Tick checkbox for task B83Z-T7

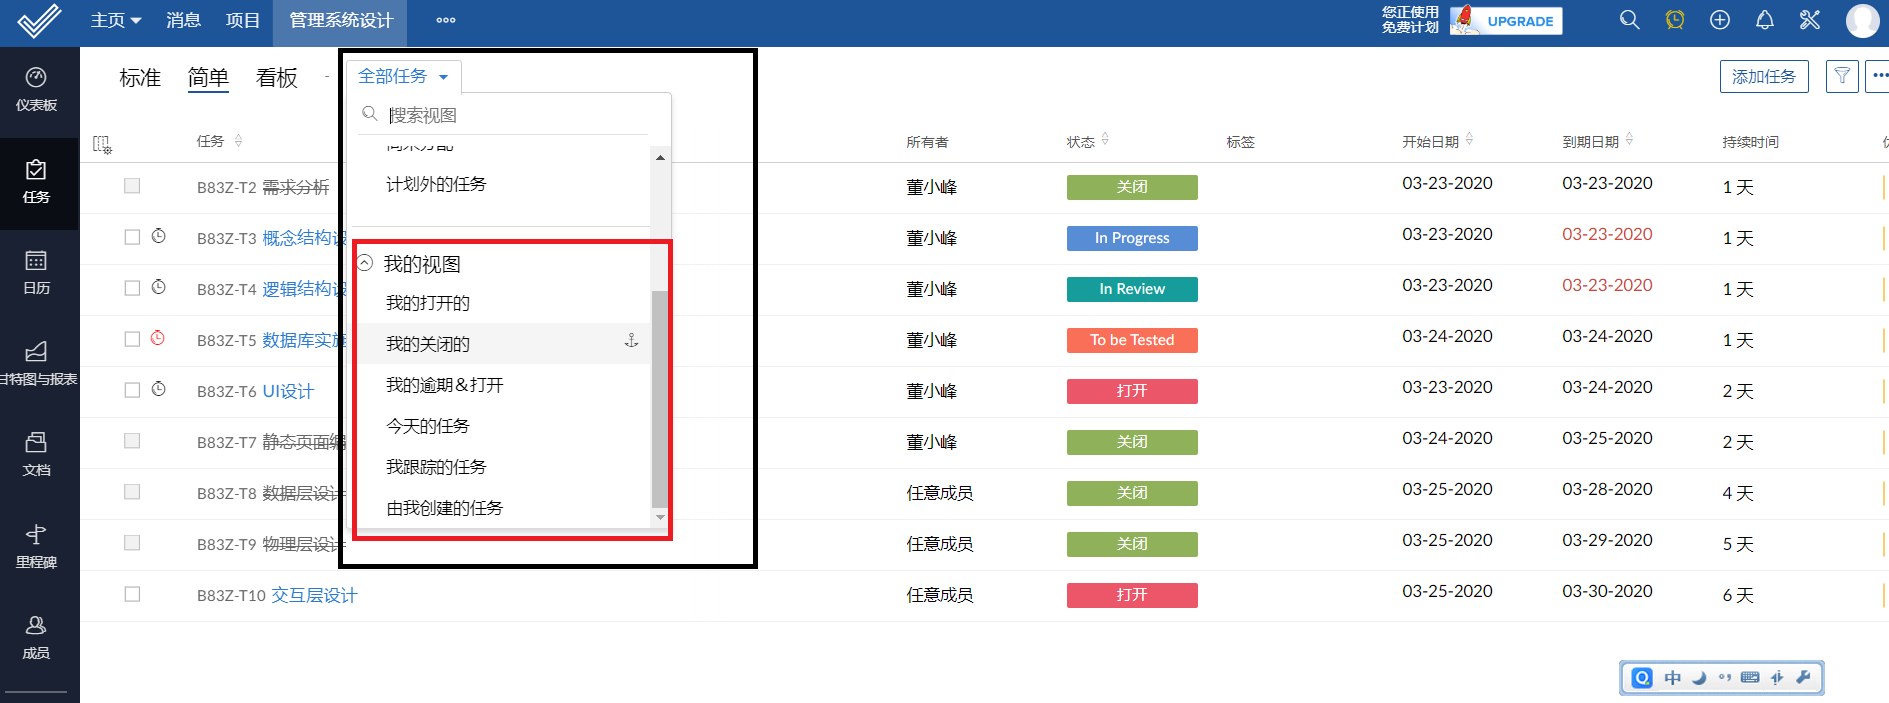(132, 441)
